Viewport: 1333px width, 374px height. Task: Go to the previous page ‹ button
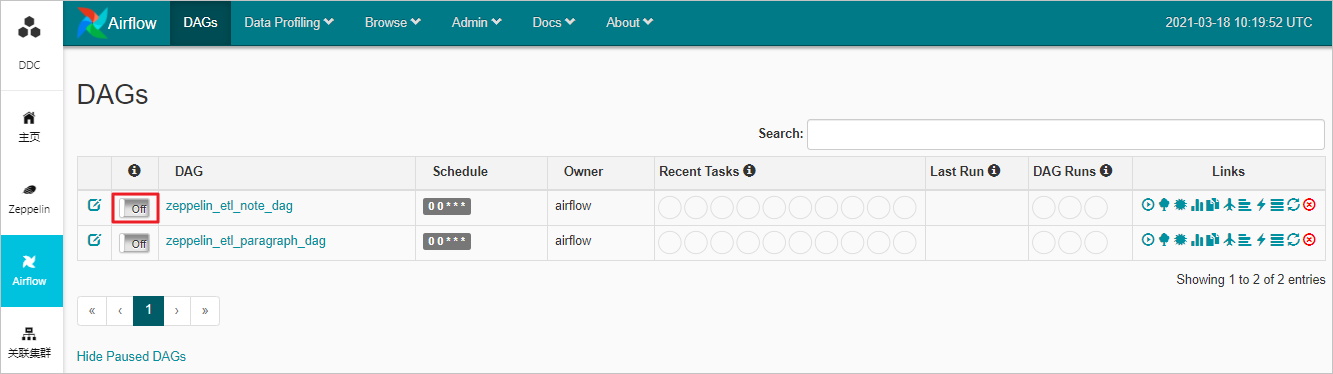pos(120,310)
